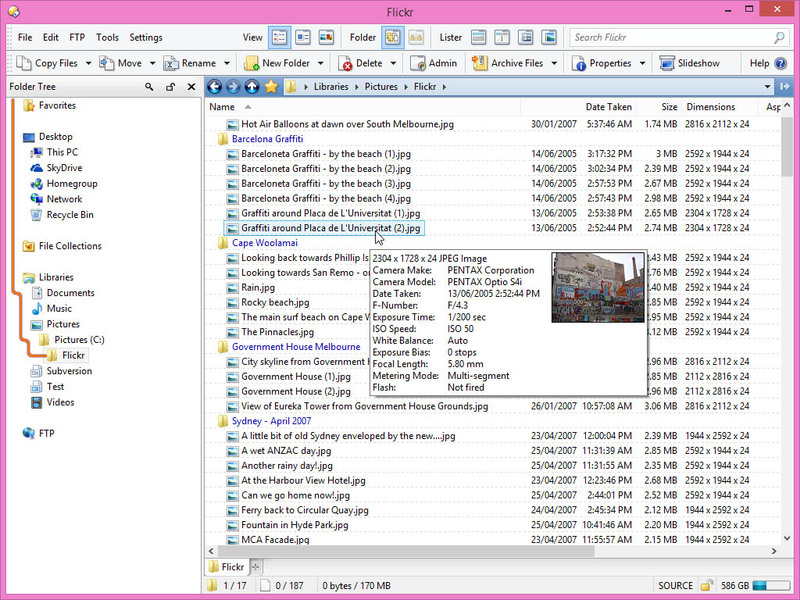Toggle Flat View folder icon

point(392,37)
